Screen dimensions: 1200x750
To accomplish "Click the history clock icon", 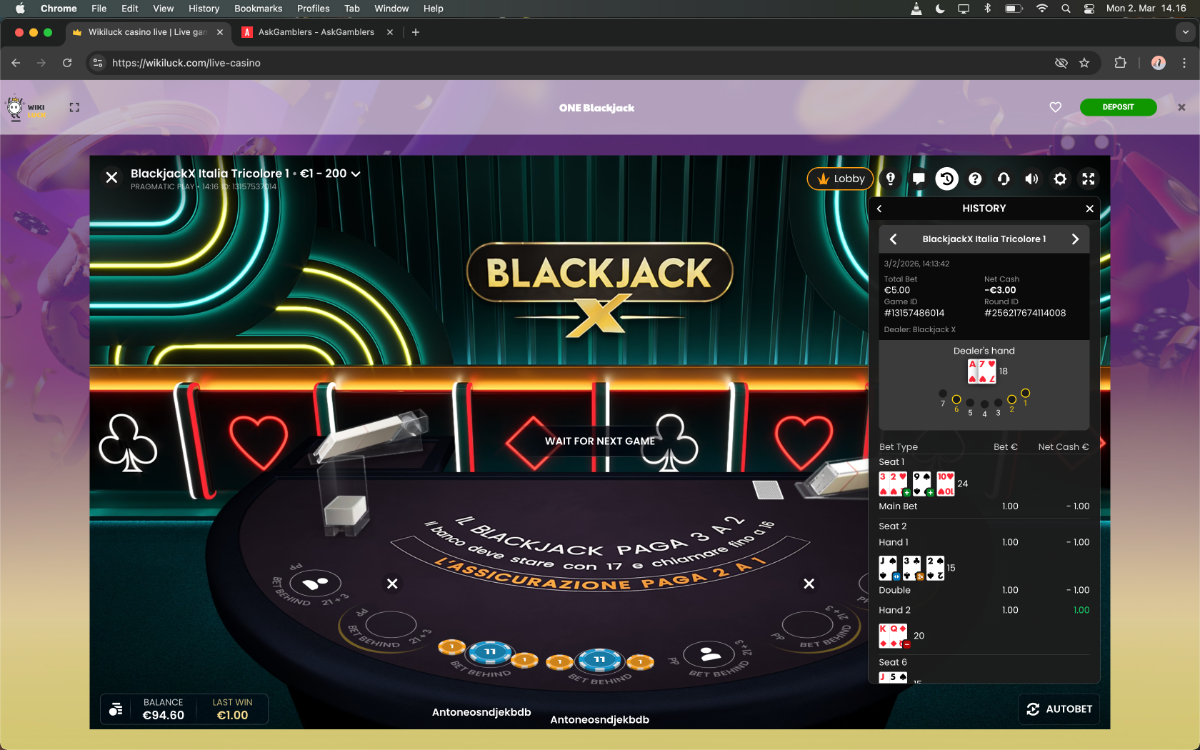I will pyautogui.click(x=946, y=179).
